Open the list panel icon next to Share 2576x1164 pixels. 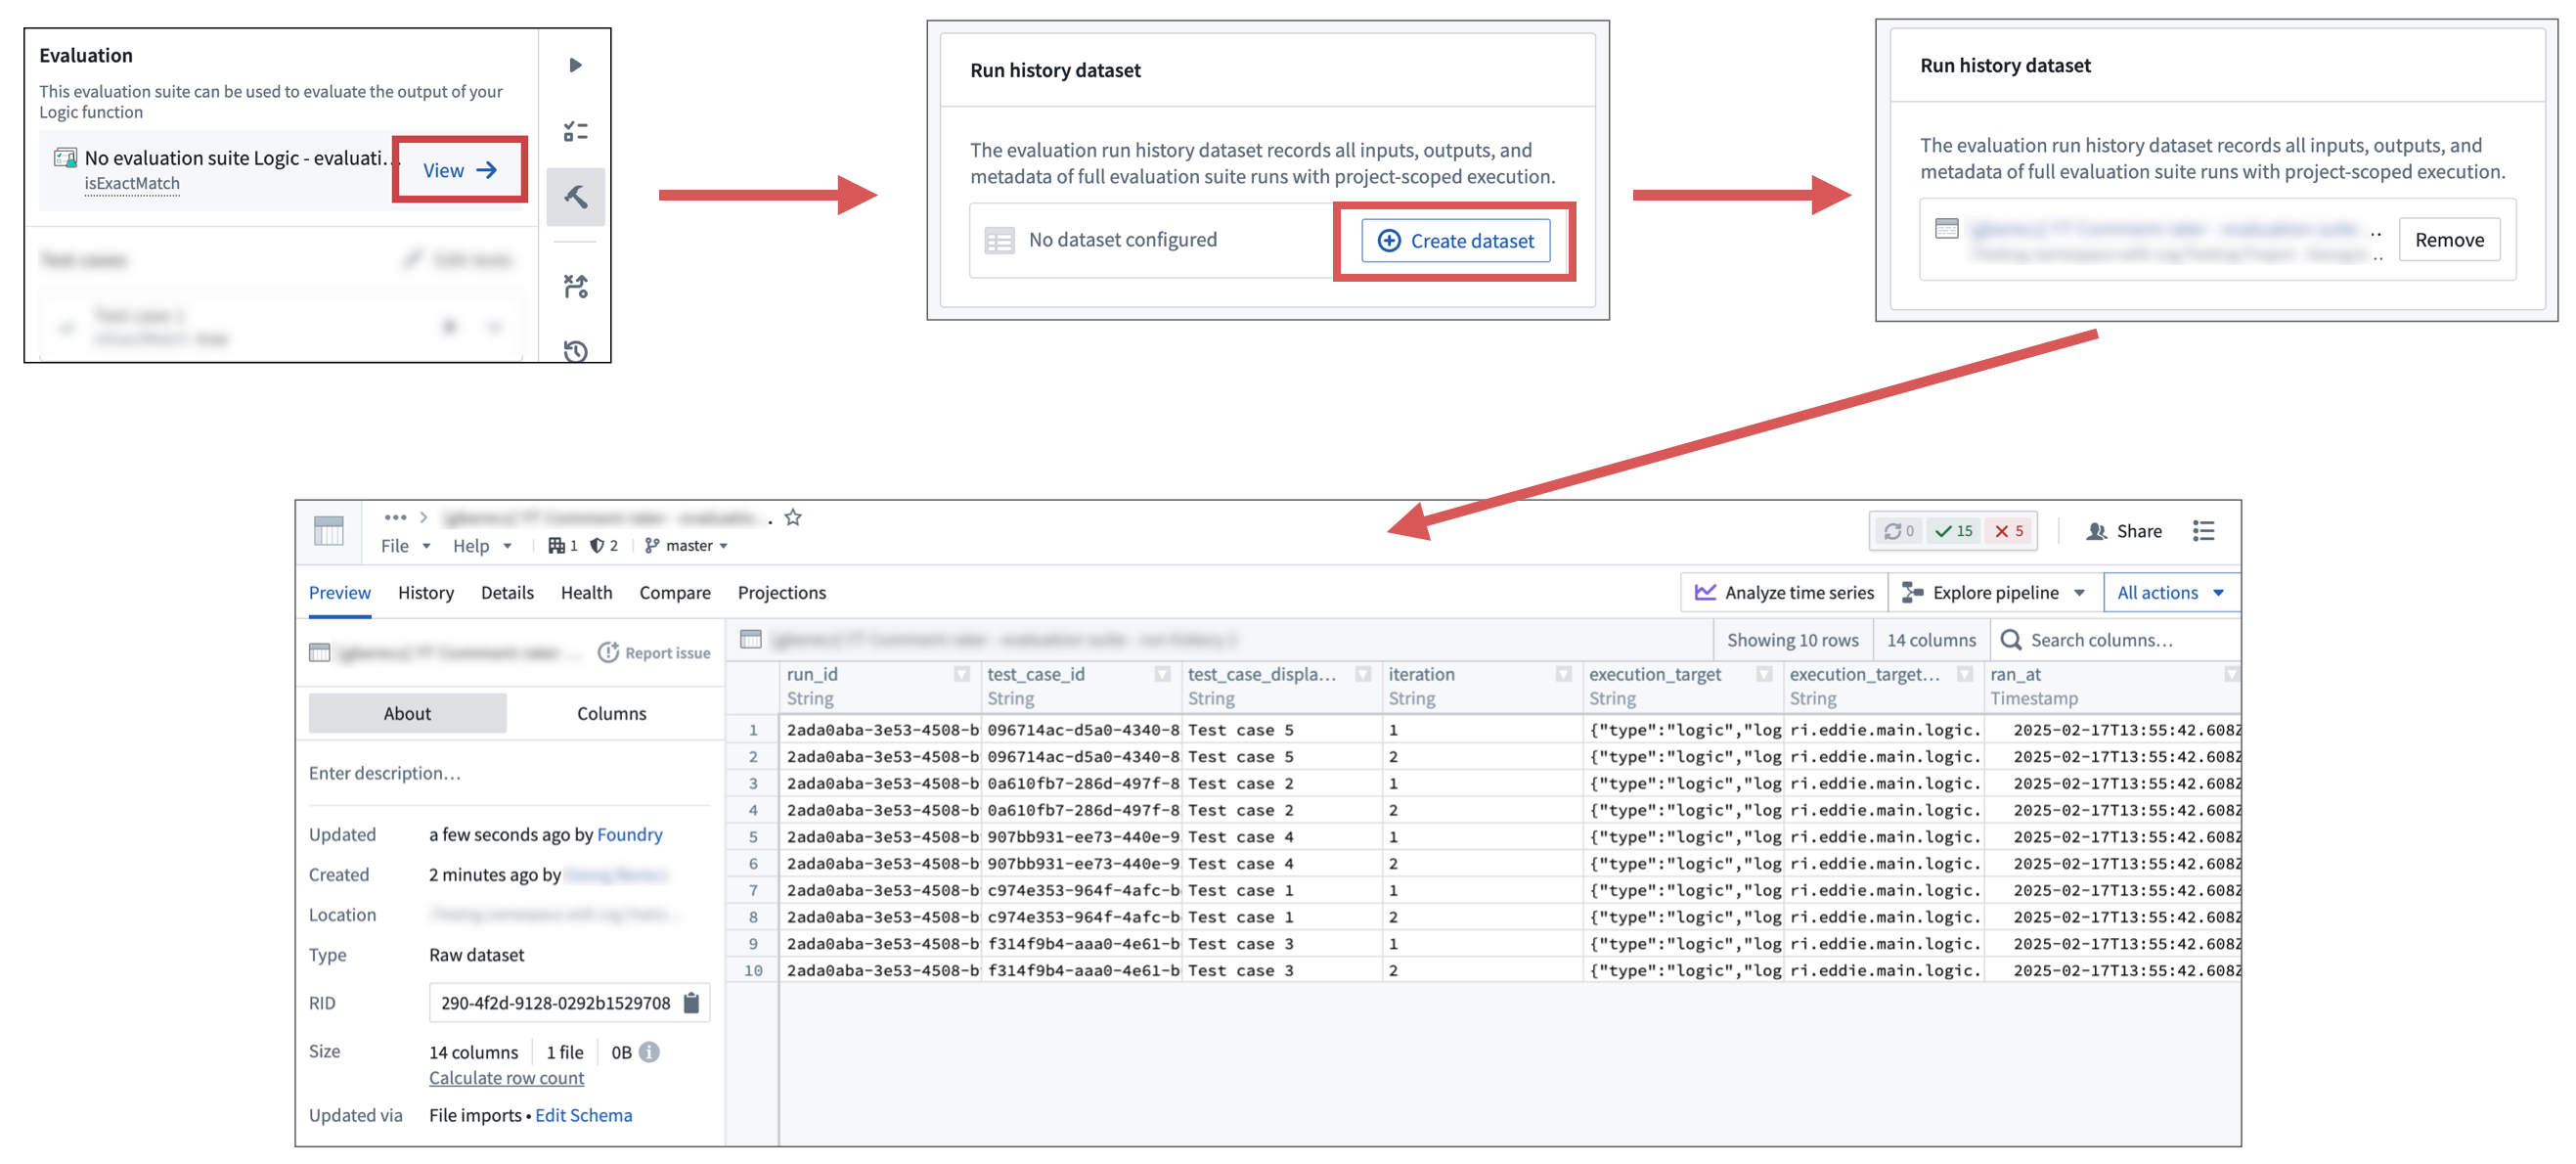tap(2203, 531)
